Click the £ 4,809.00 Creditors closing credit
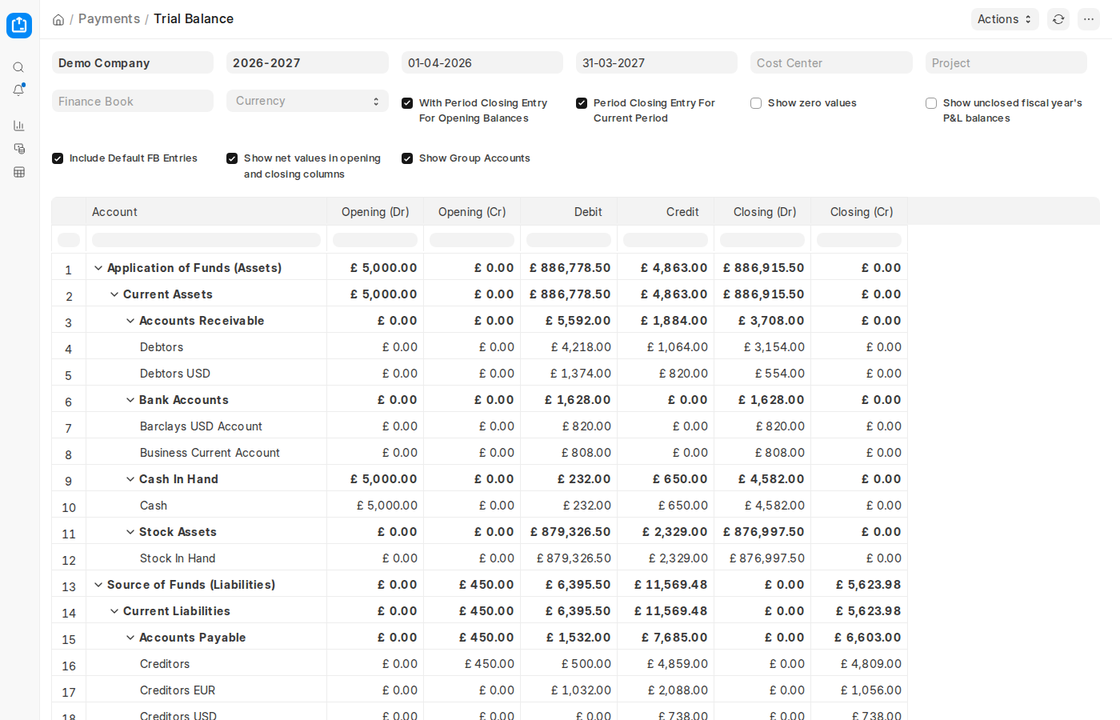 click(x=871, y=664)
